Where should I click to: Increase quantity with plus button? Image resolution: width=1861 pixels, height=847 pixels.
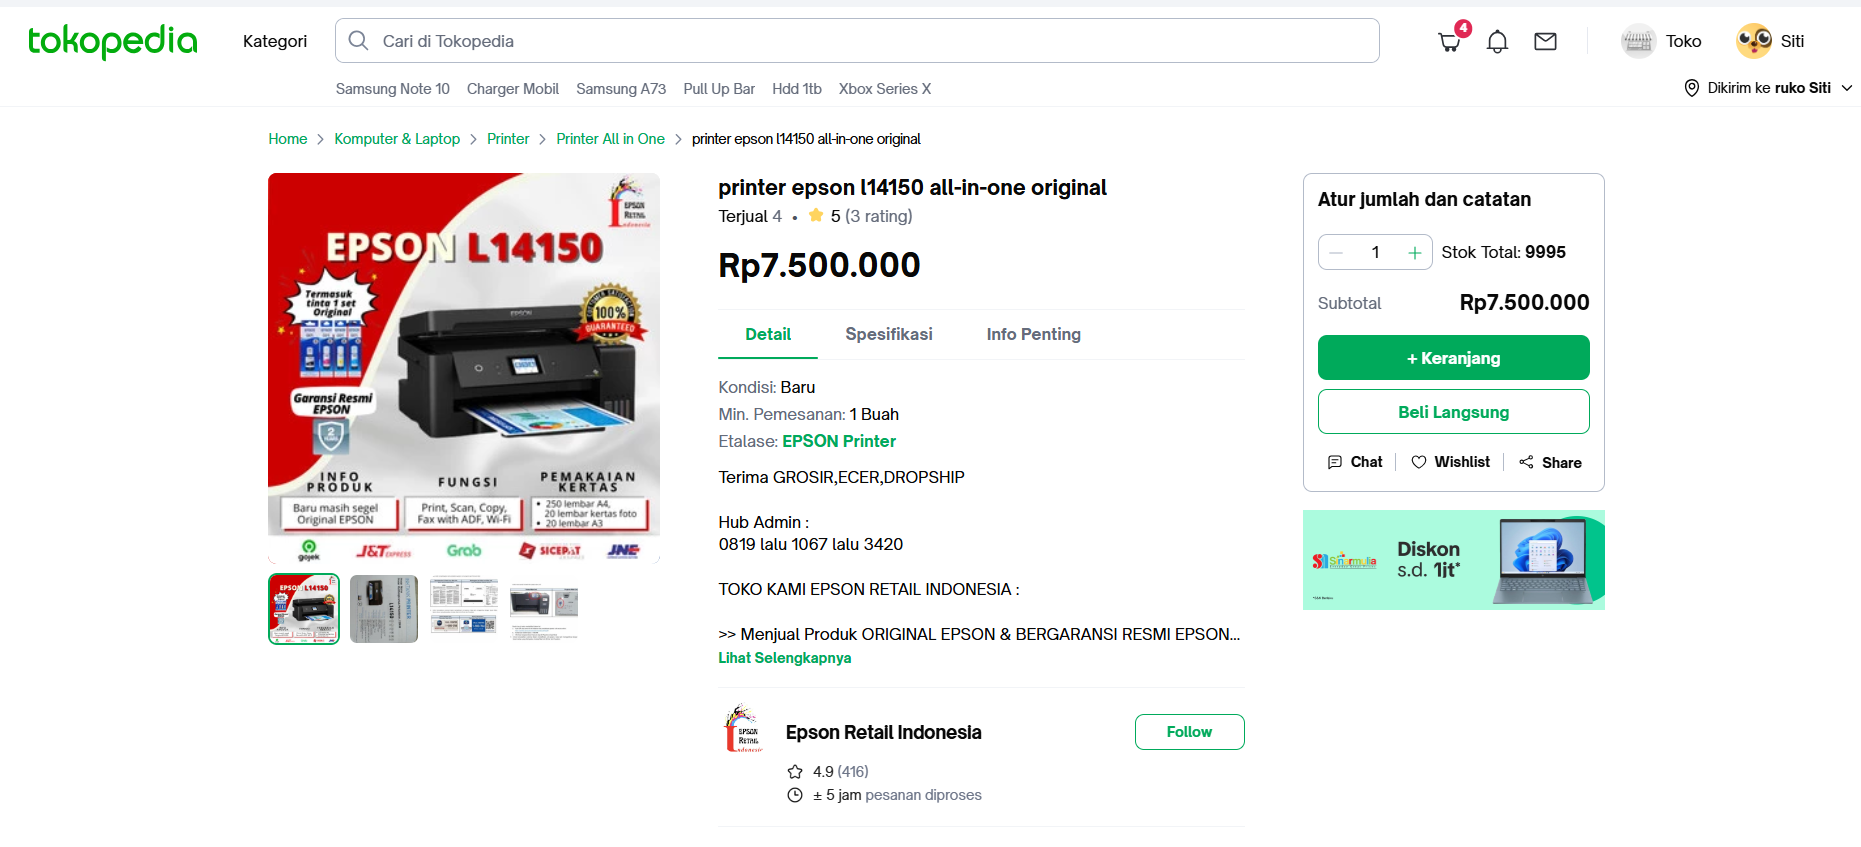pyautogui.click(x=1414, y=253)
